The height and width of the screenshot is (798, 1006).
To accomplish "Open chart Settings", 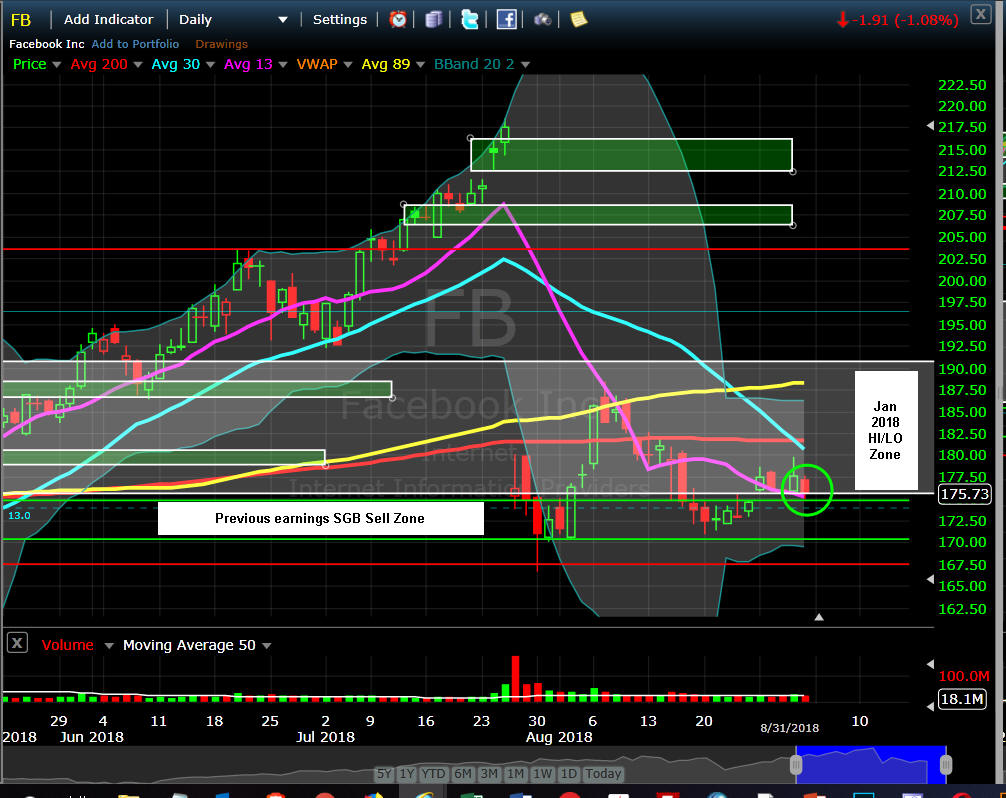I will (340, 19).
